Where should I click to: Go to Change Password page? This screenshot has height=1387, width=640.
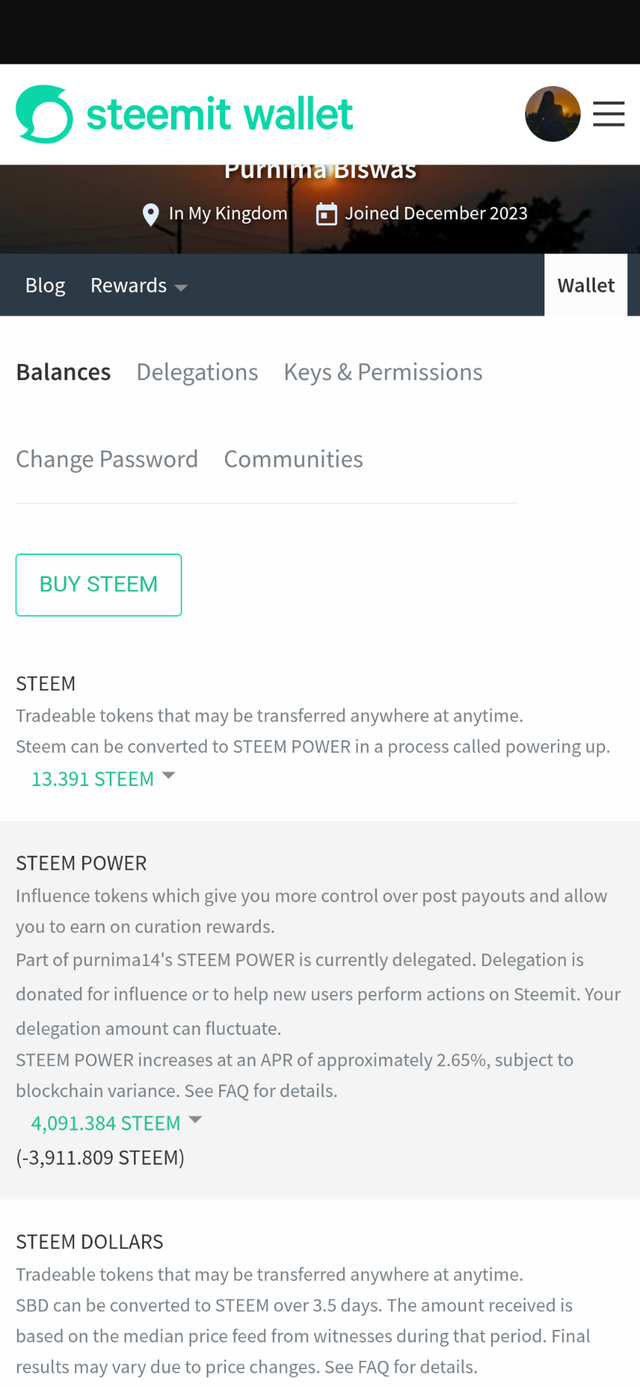tap(107, 459)
